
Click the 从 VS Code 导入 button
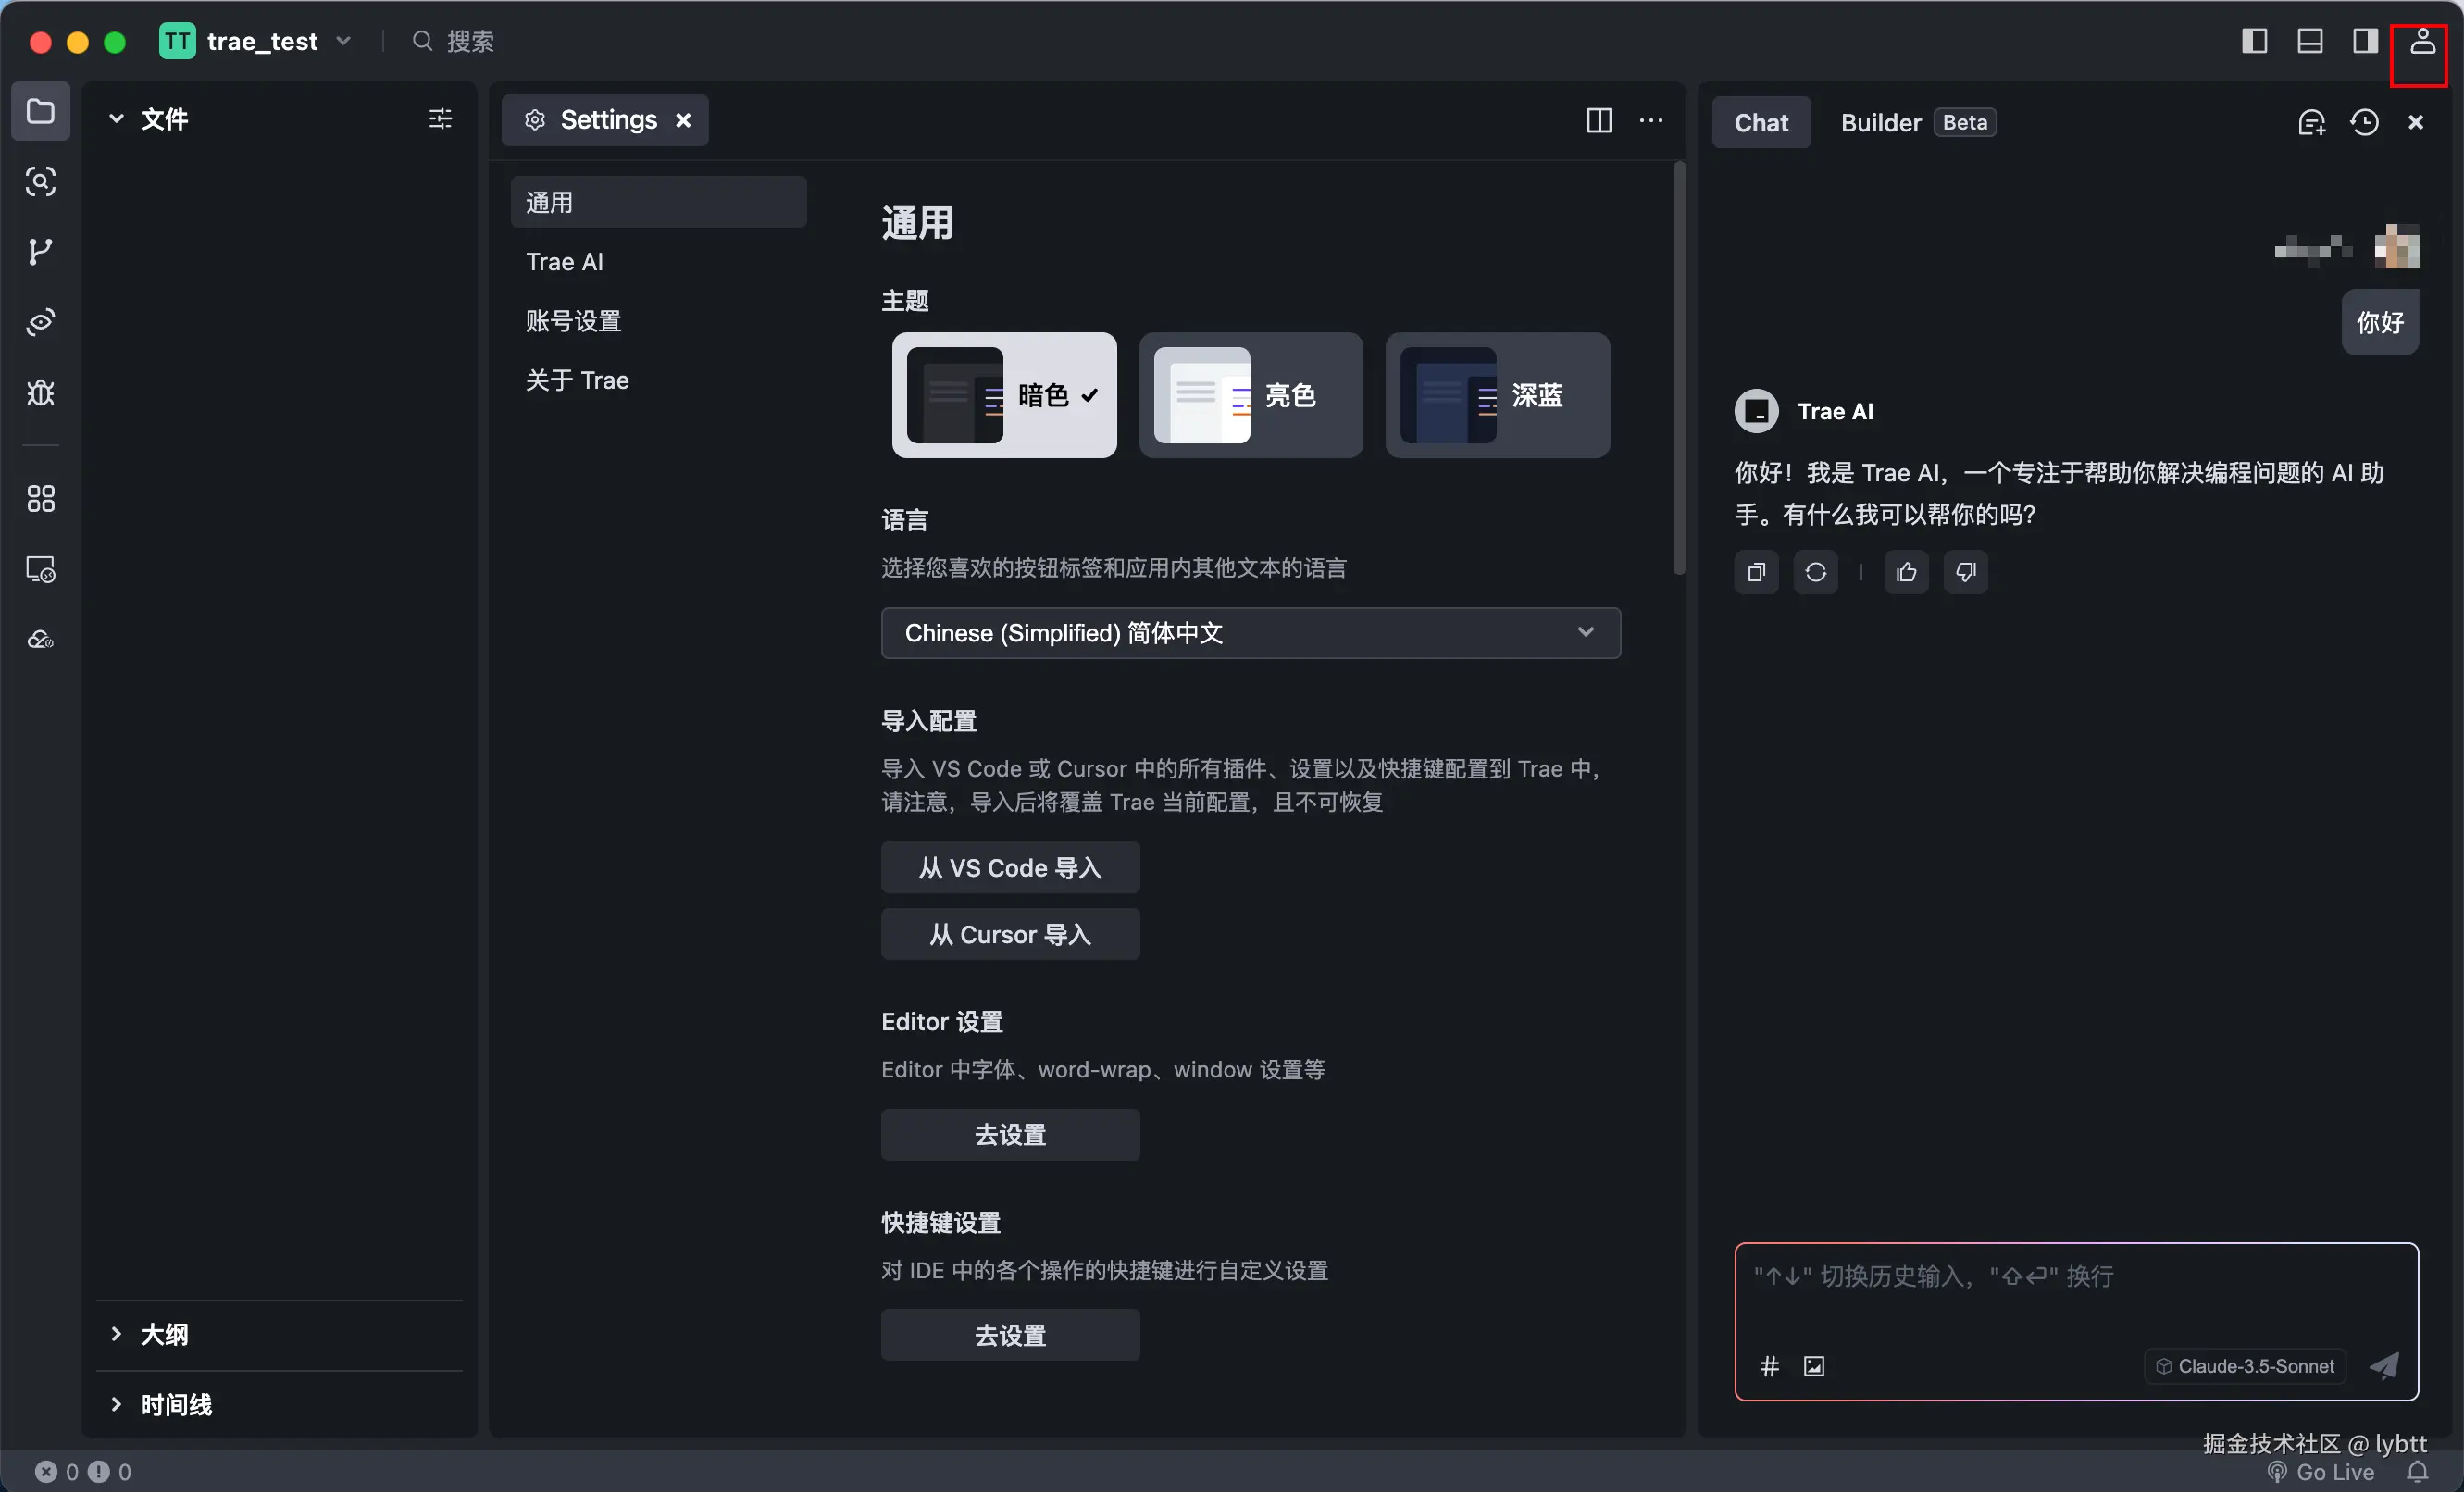tap(1009, 867)
